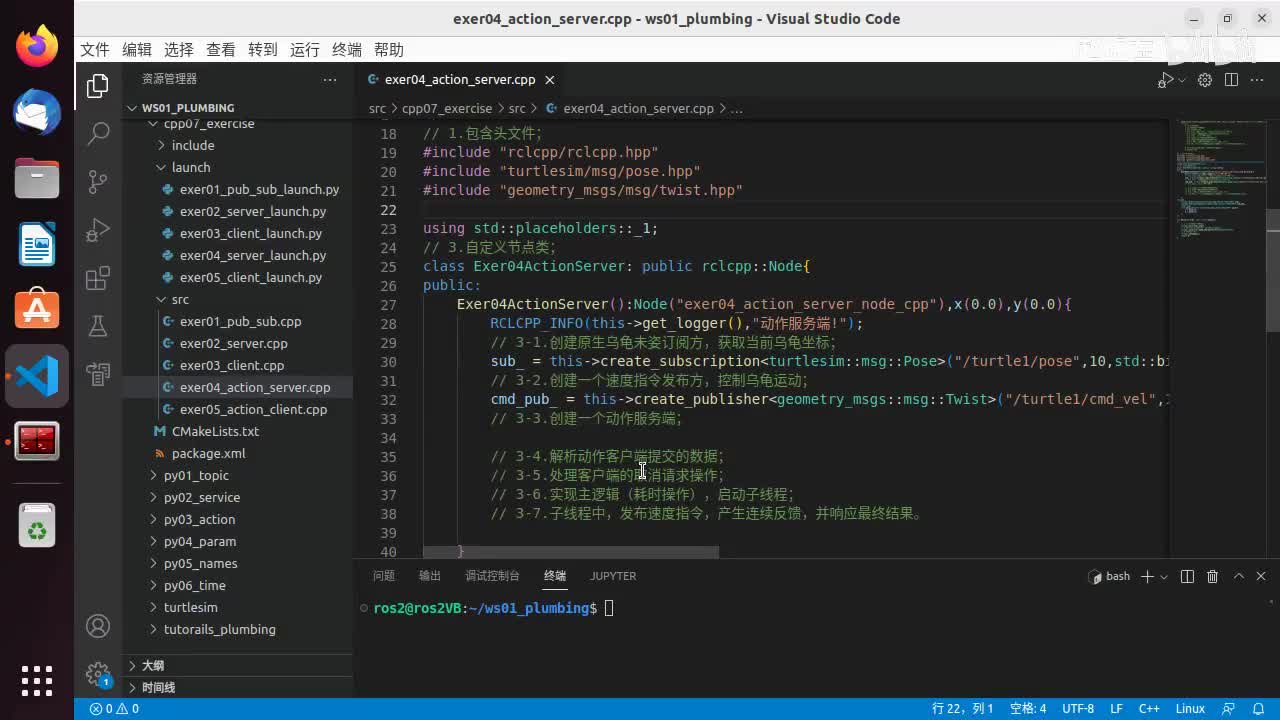
Task: Click the C++ language mode button
Action: click(x=1149, y=709)
